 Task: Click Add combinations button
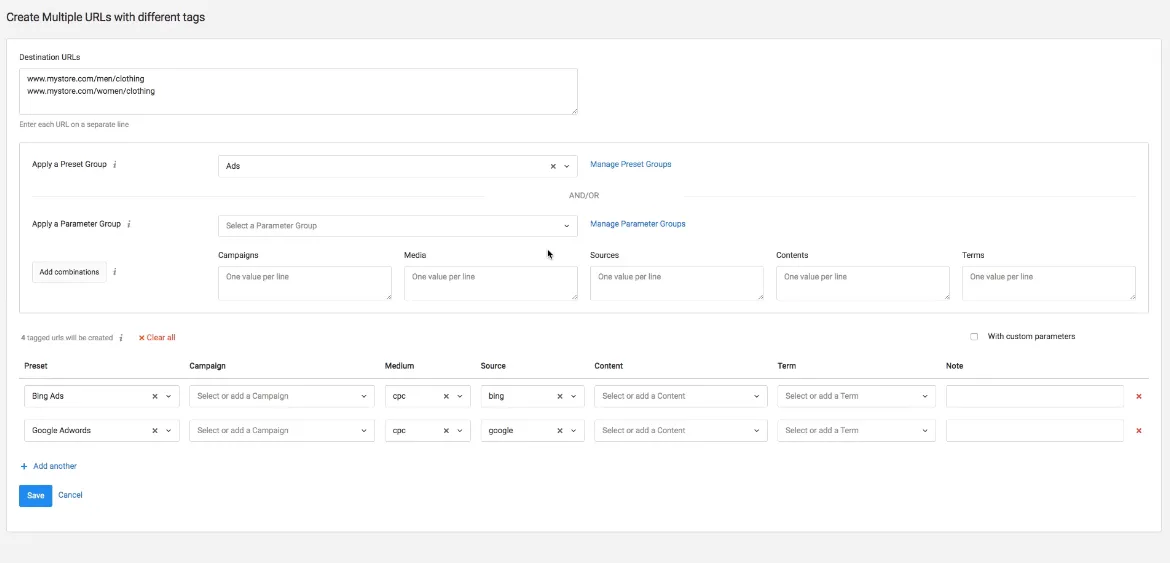(x=69, y=272)
